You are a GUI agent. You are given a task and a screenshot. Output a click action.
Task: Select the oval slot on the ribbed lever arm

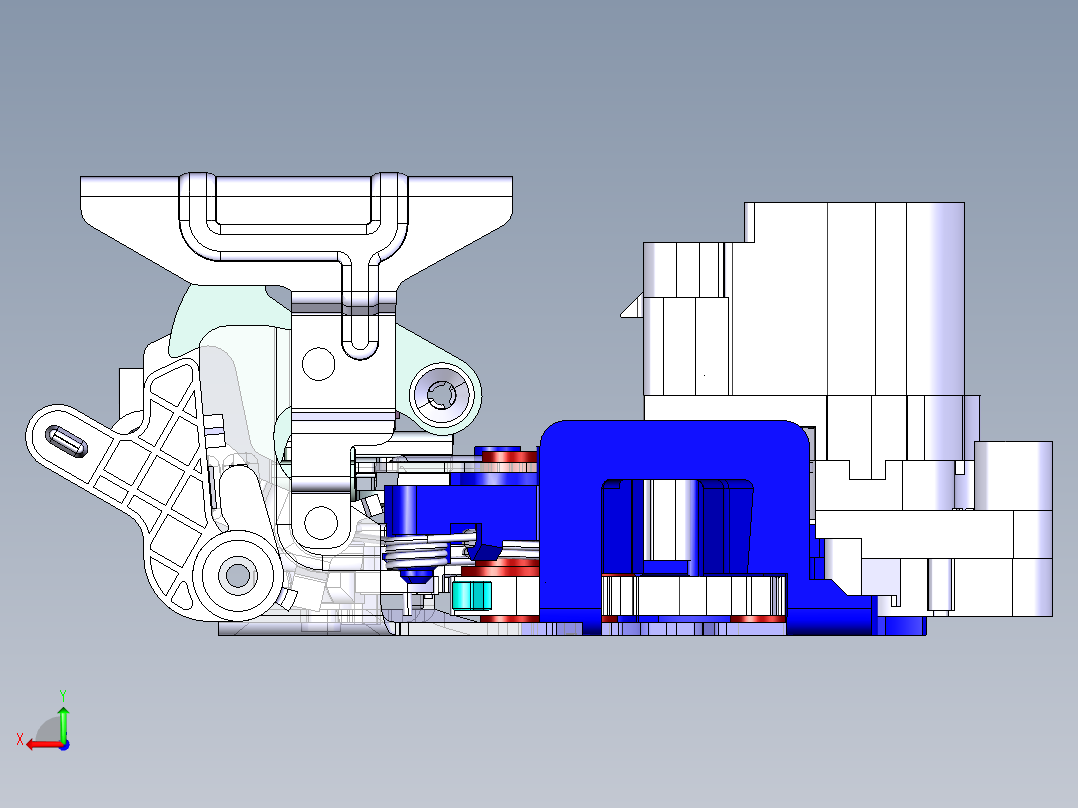[66, 440]
